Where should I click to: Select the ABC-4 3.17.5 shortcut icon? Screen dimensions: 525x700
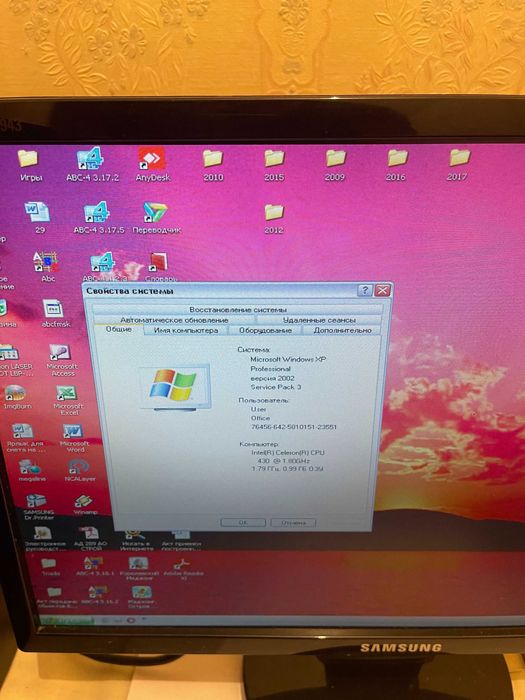point(99,217)
